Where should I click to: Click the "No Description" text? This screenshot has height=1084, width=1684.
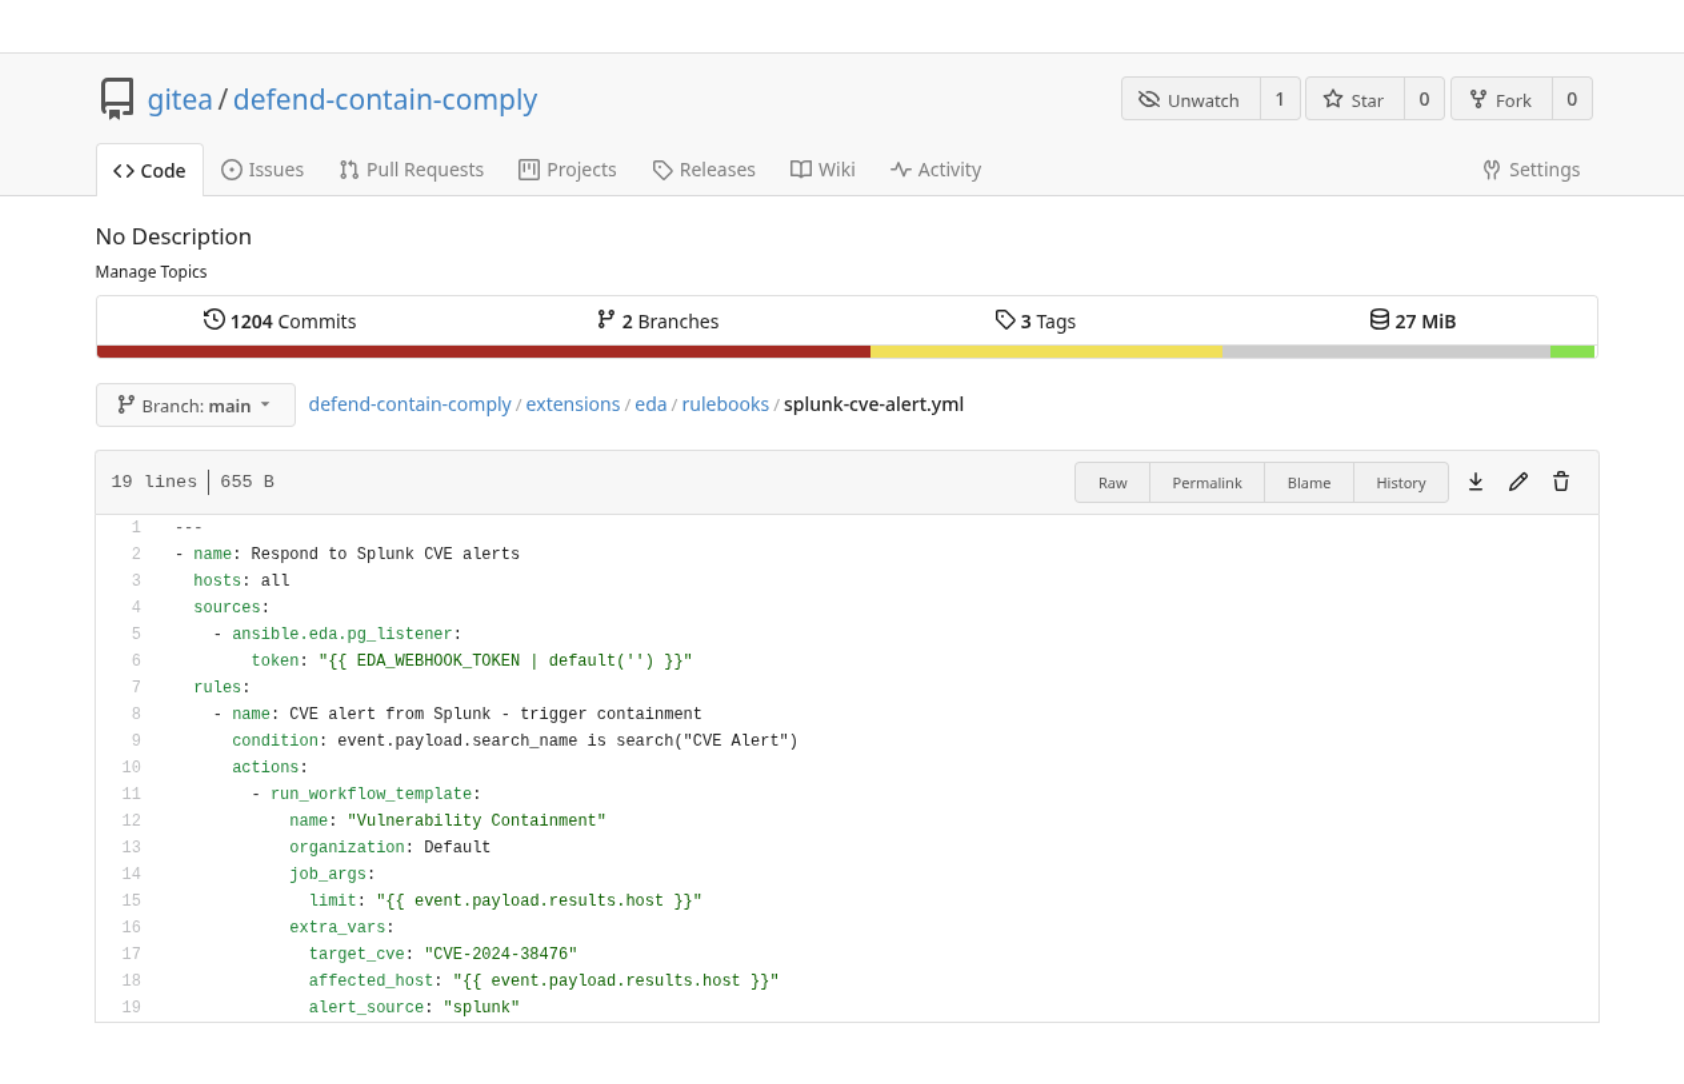click(x=173, y=237)
